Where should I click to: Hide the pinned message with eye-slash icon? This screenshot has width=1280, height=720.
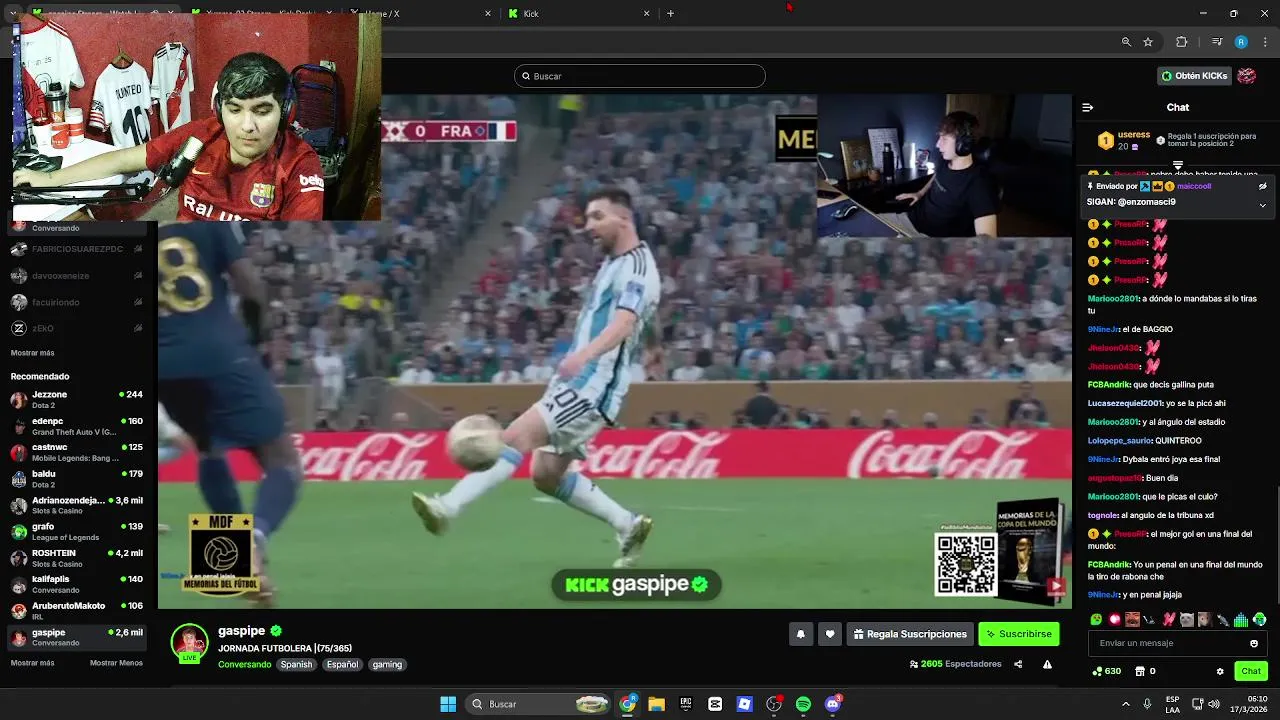coord(1262,186)
